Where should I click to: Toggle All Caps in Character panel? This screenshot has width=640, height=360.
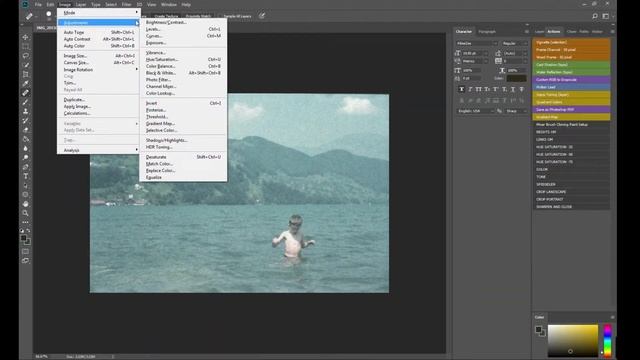tap(479, 89)
